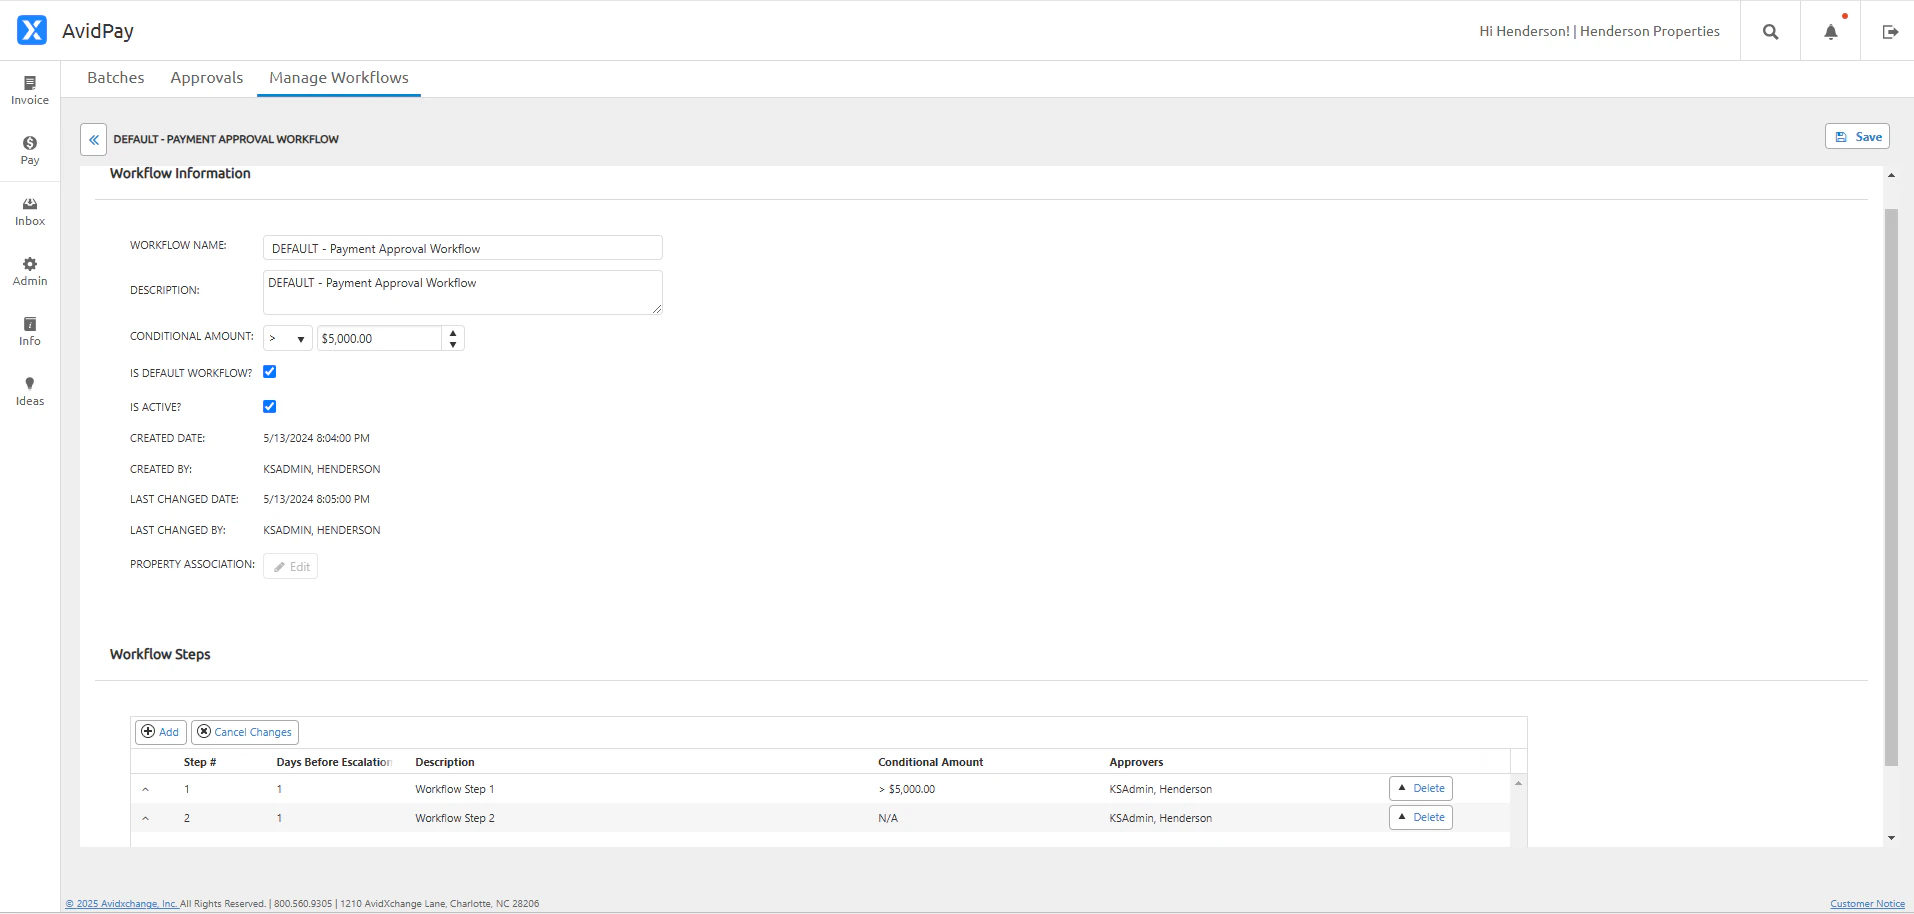Screen dimensions: 1914x914
Task: Disable the Is Active checkbox
Action: pyautogui.click(x=268, y=406)
